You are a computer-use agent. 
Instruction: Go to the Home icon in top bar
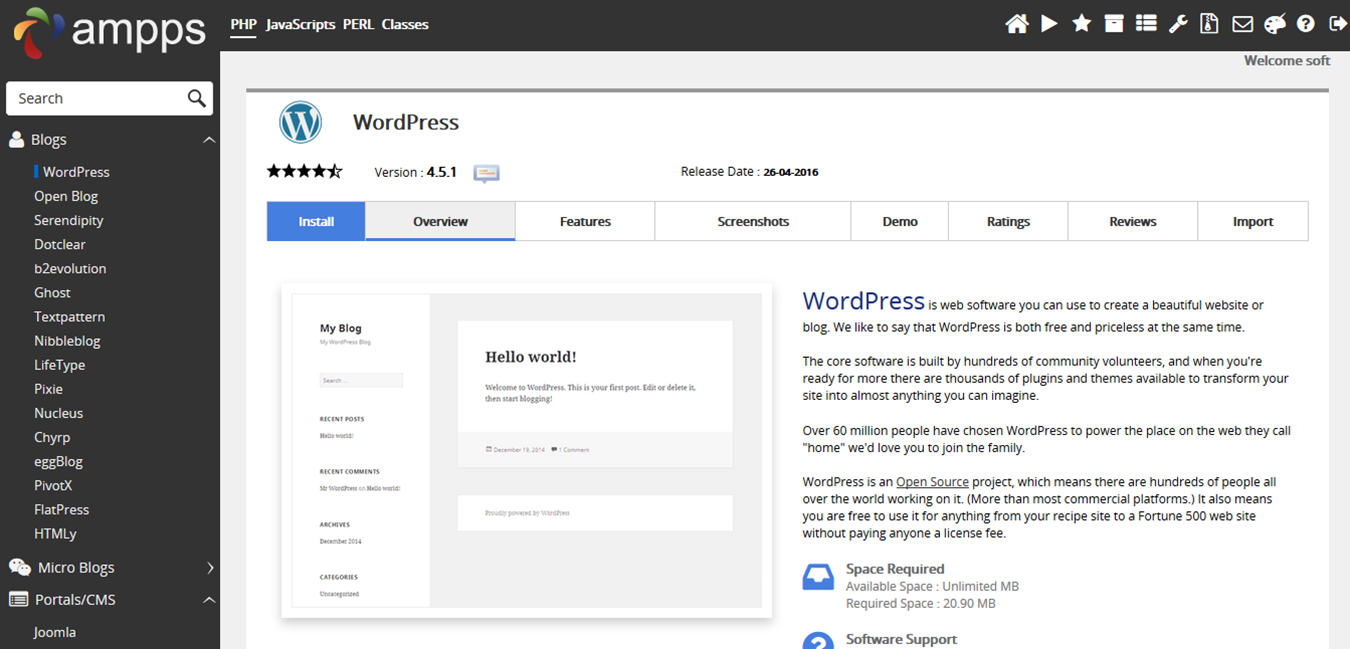pyautogui.click(x=1017, y=24)
